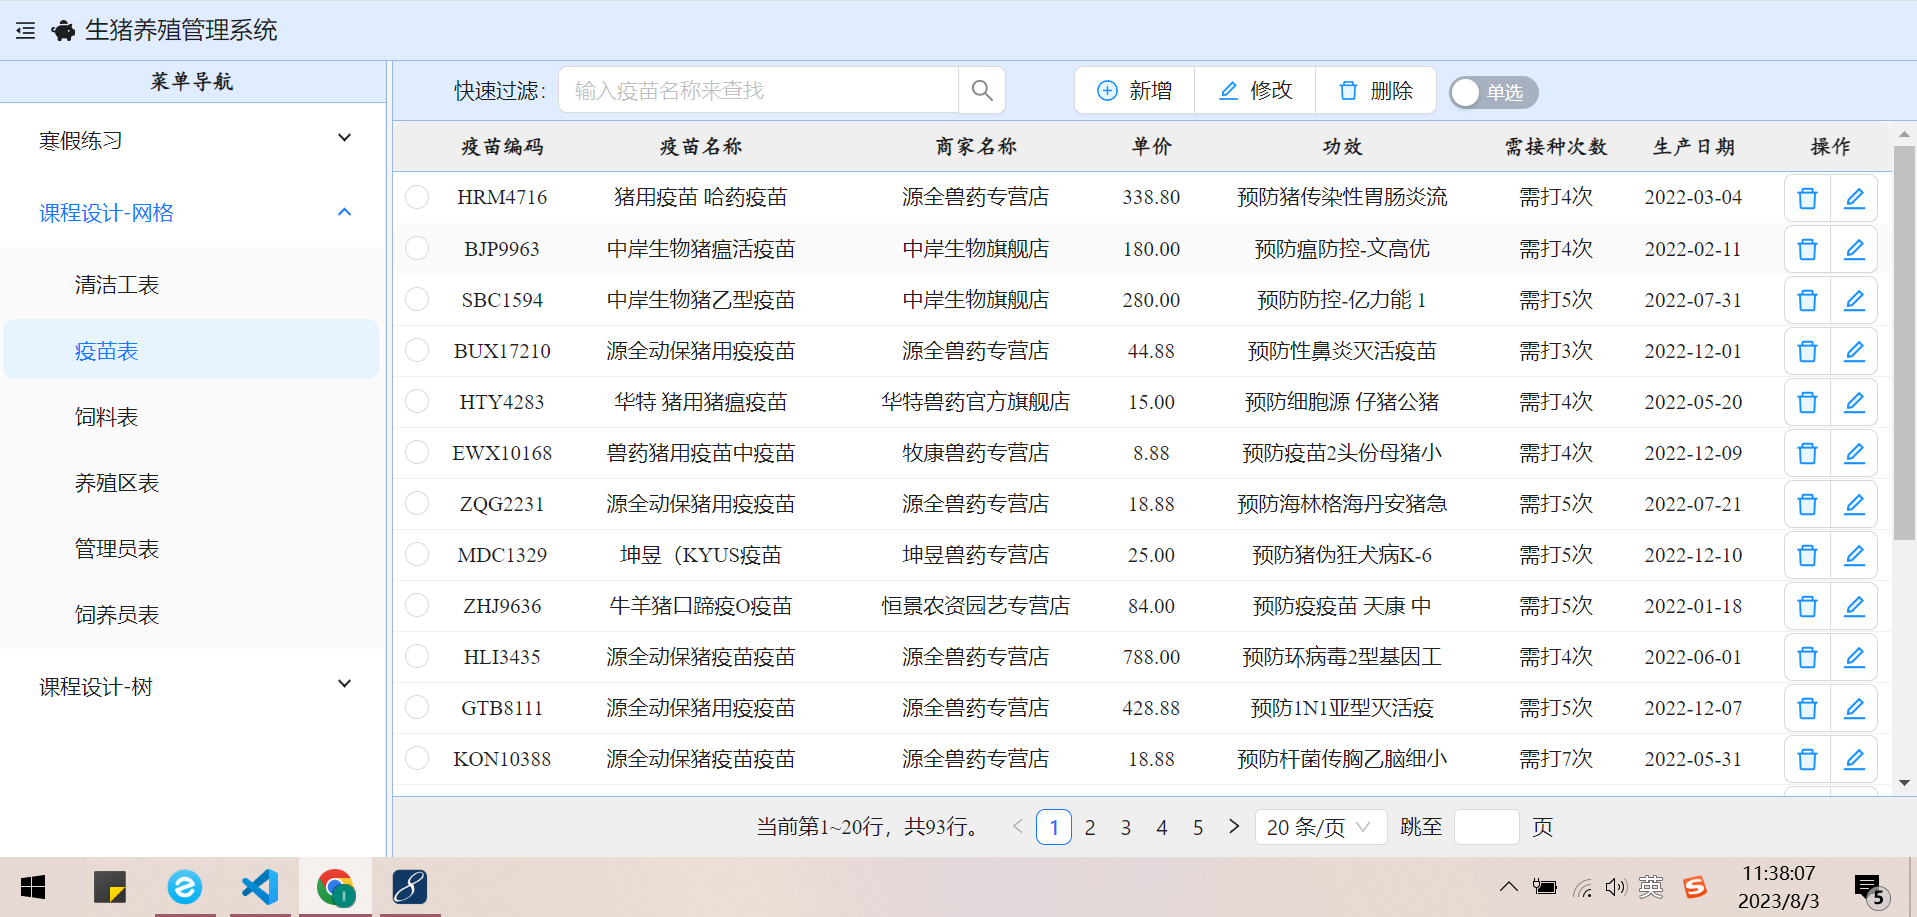Image resolution: width=1917 pixels, height=917 pixels.
Task: Edit row HRM4716 with pencil icon
Action: 1854,198
